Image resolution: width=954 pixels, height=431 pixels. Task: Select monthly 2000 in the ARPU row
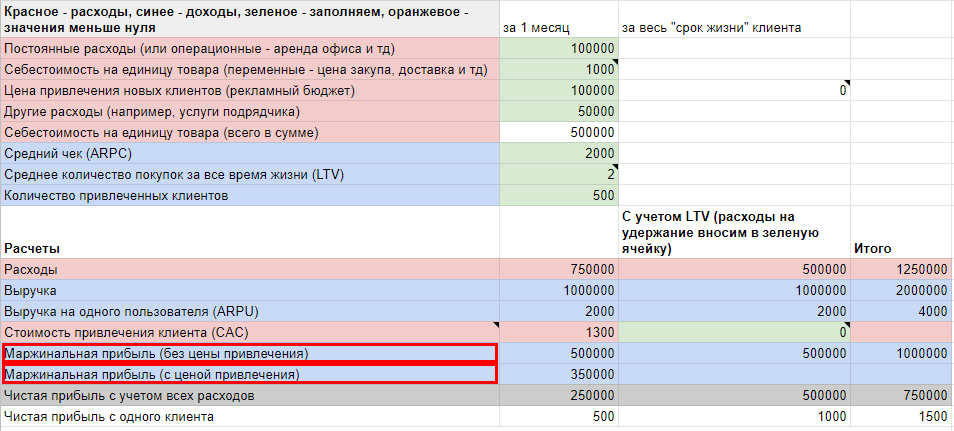coord(559,311)
